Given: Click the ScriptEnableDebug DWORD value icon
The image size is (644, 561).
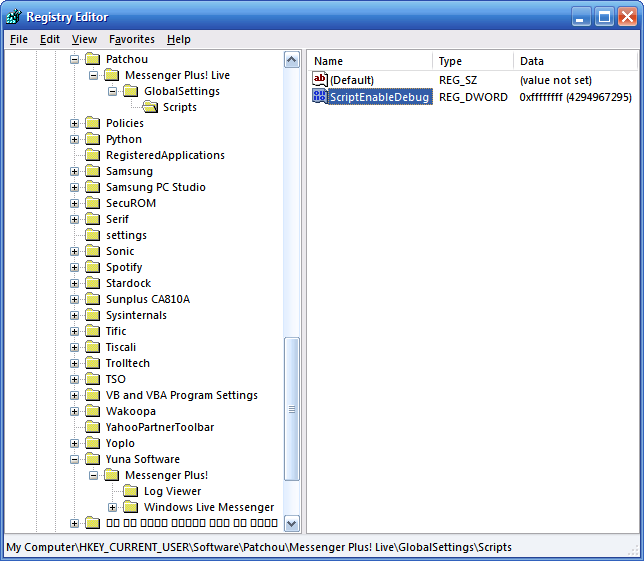Looking at the screenshot, I should click(x=320, y=97).
